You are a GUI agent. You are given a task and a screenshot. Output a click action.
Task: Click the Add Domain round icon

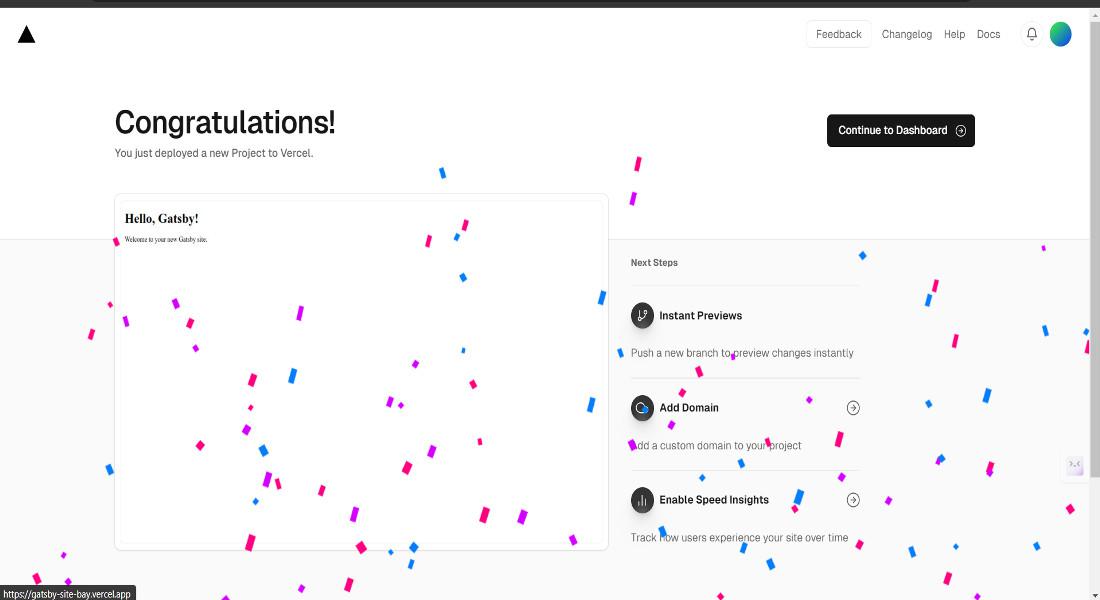tap(642, 408)
